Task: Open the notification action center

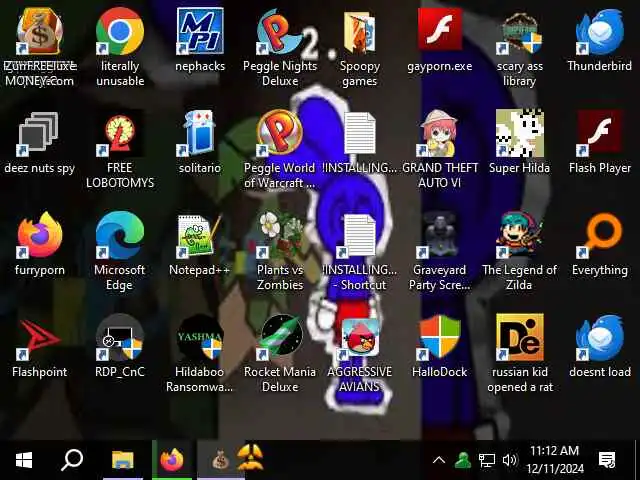Action: [x=607, y=460]
